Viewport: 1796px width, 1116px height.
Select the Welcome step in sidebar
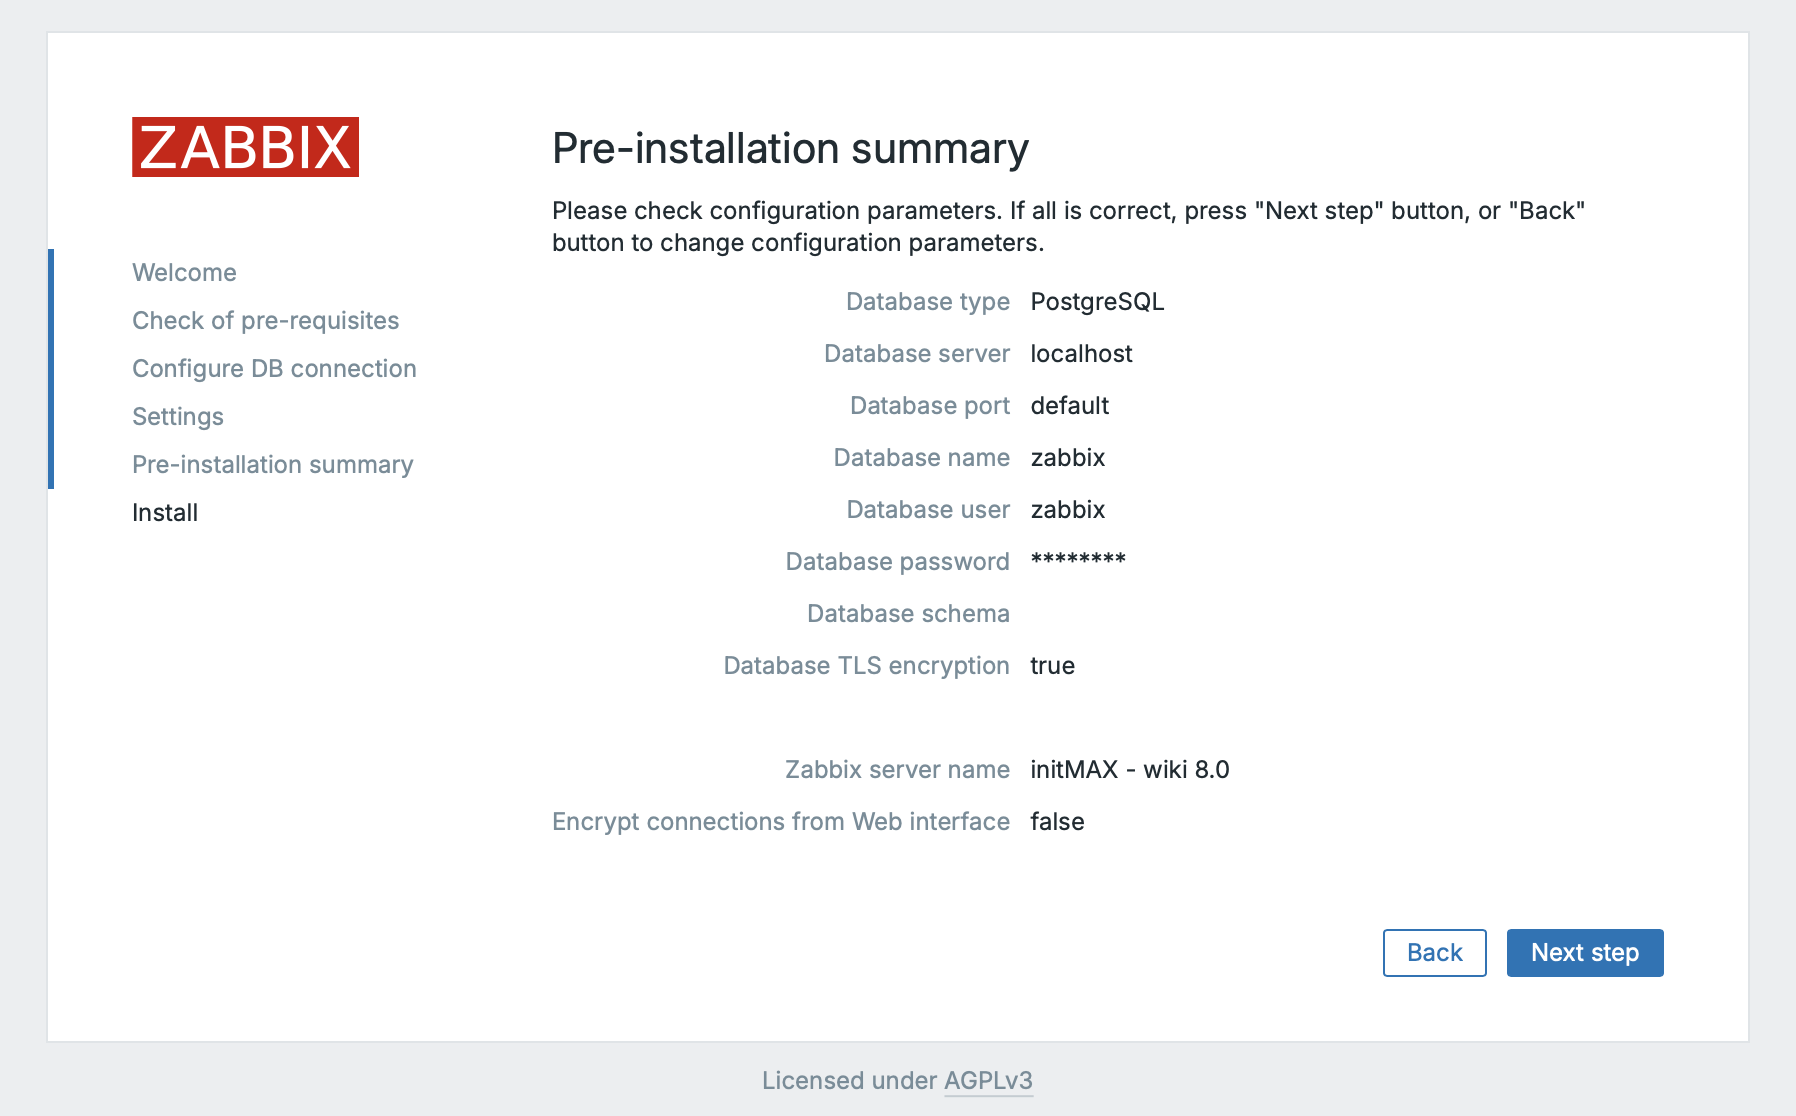click(x=184, y=272)
